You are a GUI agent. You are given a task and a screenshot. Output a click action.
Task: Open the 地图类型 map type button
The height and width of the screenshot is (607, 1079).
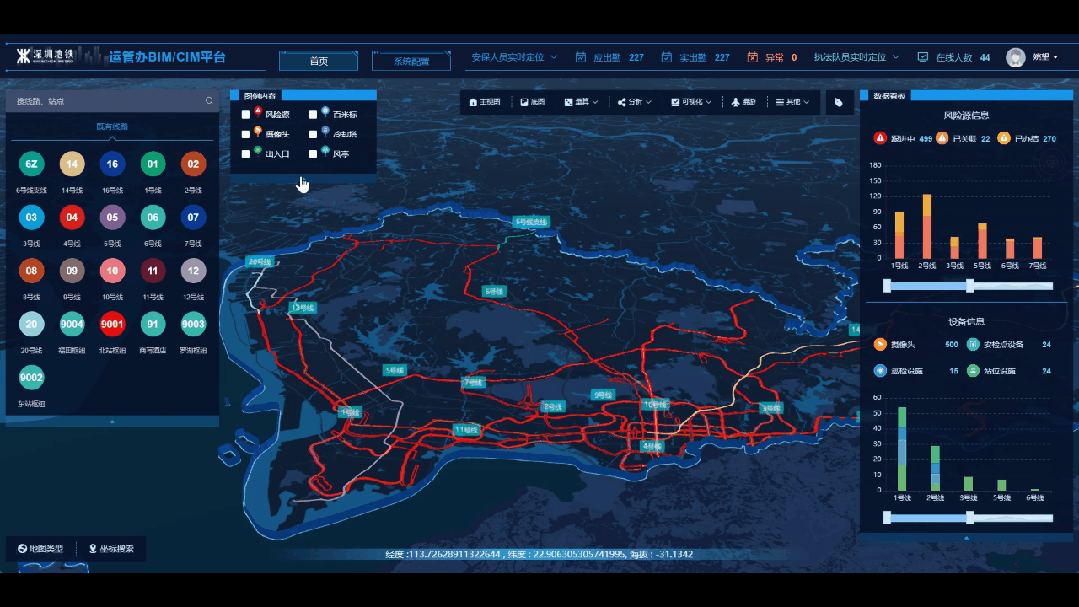(40, 549)
